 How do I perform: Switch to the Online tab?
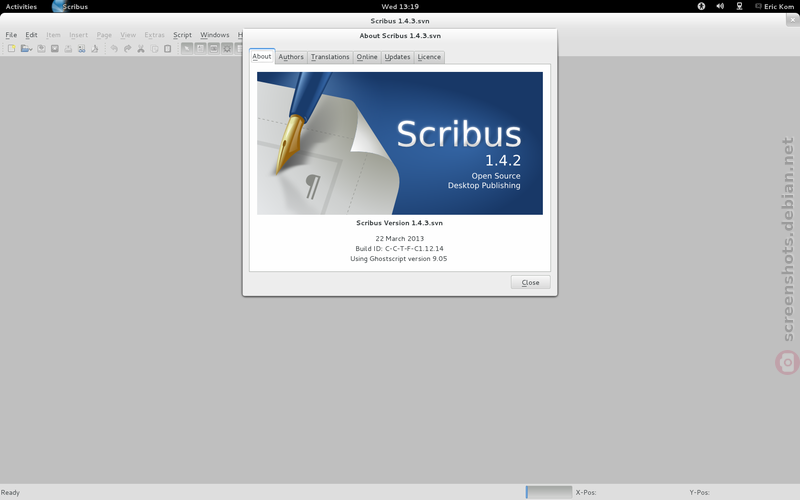pyautogui.click(x=367, y=57)
